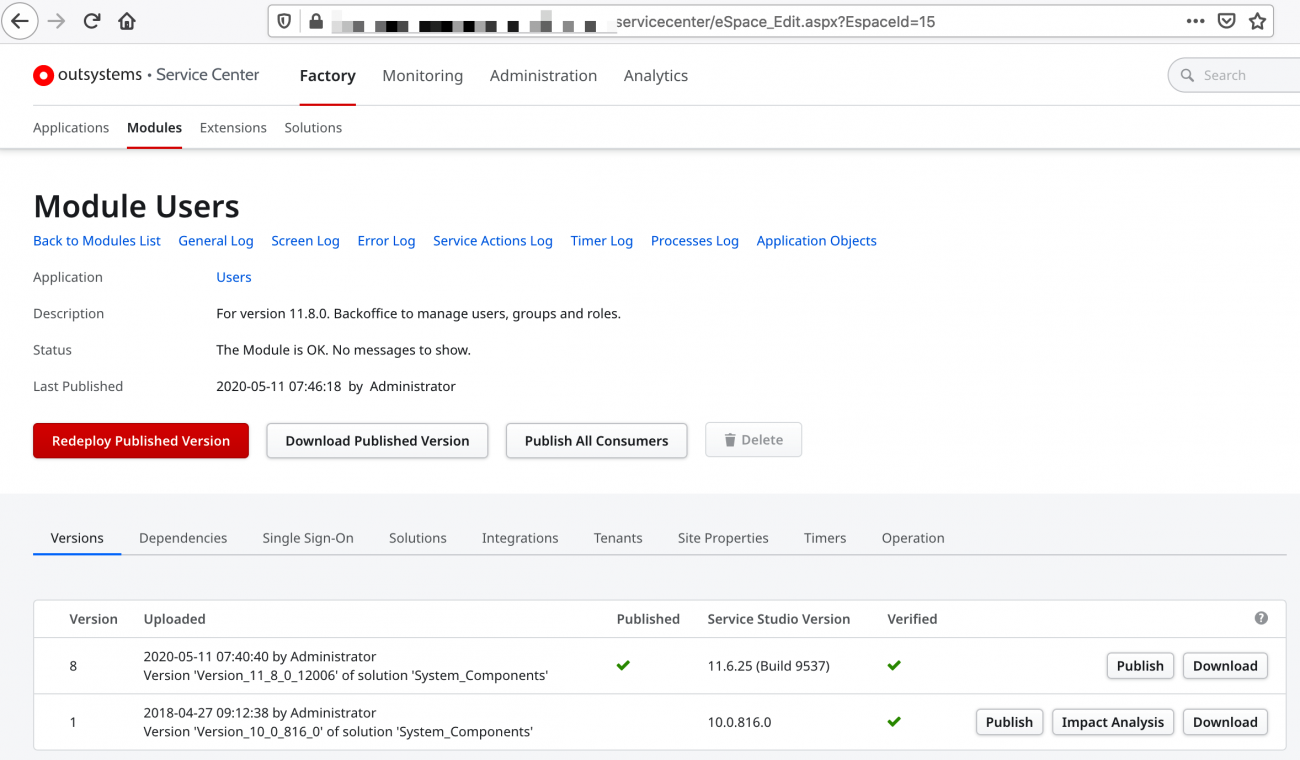
Task: Switch to the Solutions tab in module details
Action: 418,538
